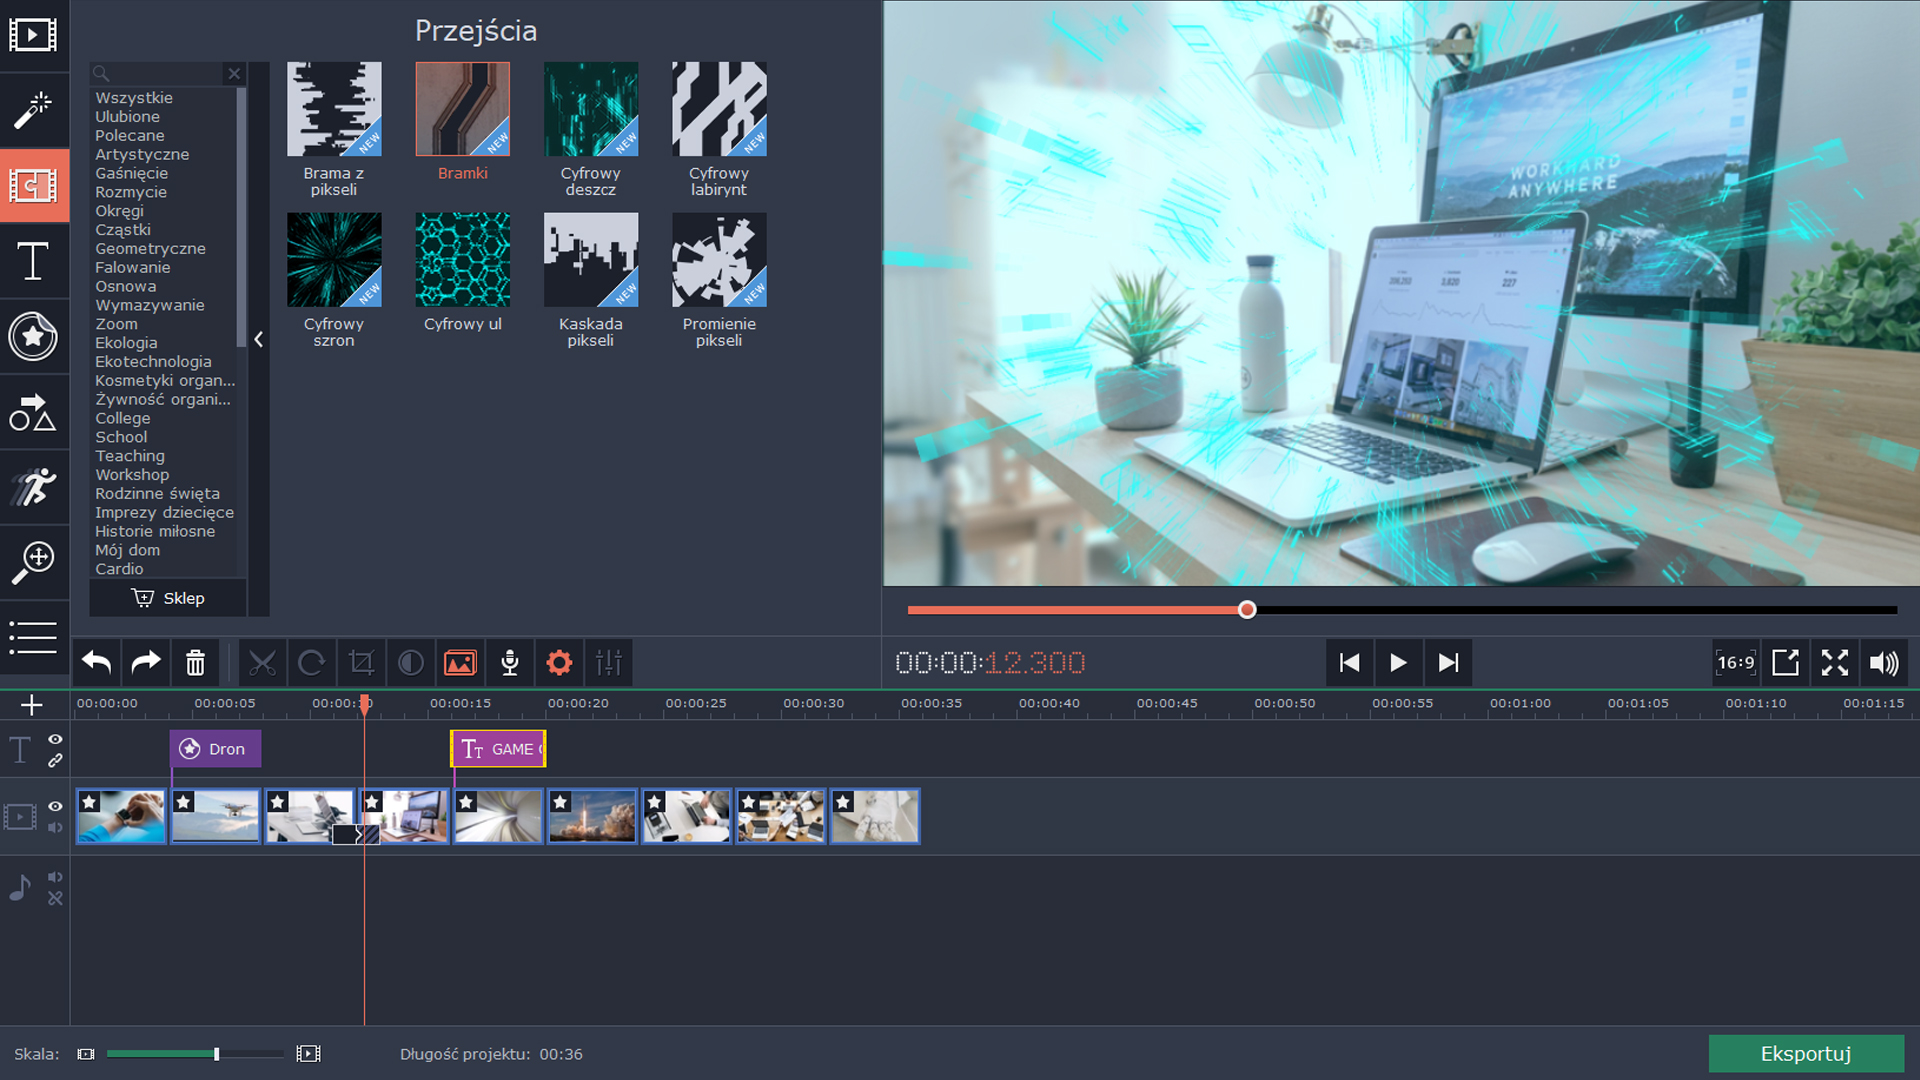The image size is (1920, 1080).
Task: Toggle video track visibility eye icon
Action: (x=56, y=806)
